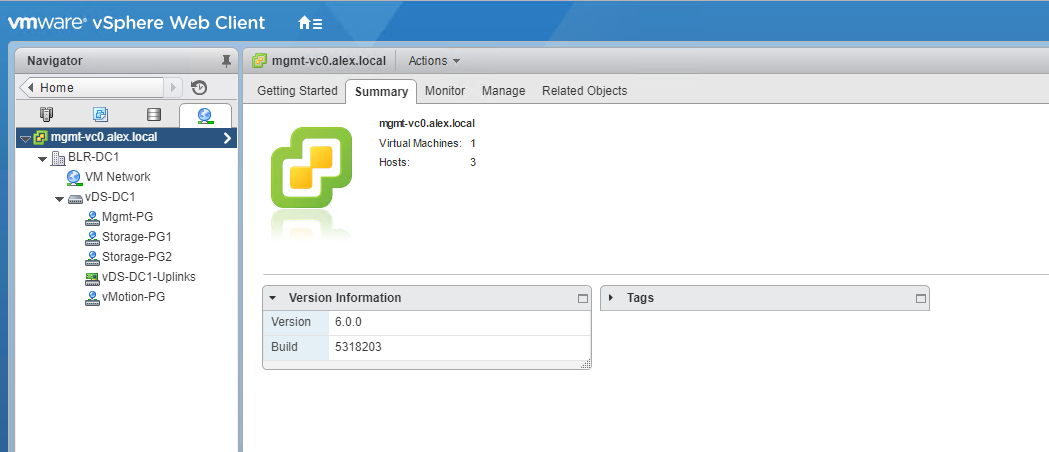Click the VM Network item
The height and width of the screenshot is (452, 1049).
pyautogui.click(x=117, y=177)
